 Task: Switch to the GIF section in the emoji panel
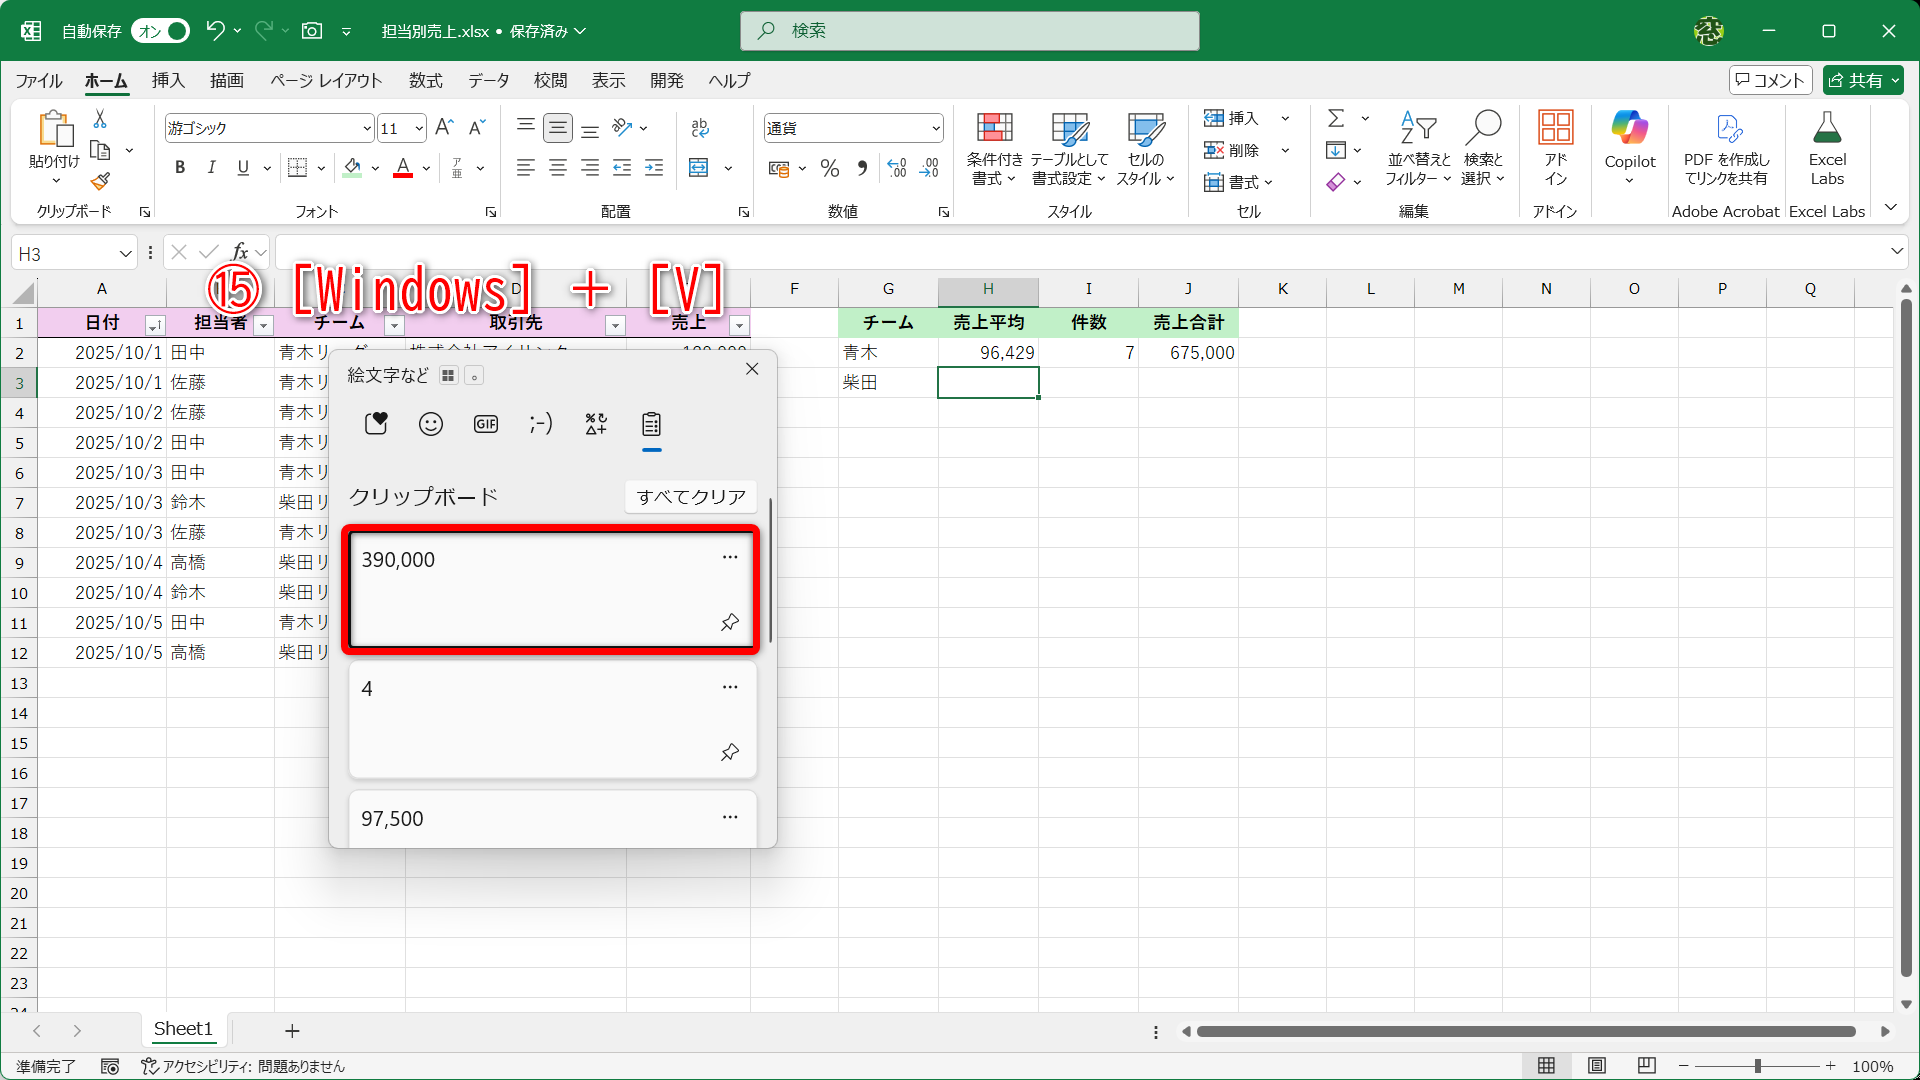coord(485,423)
